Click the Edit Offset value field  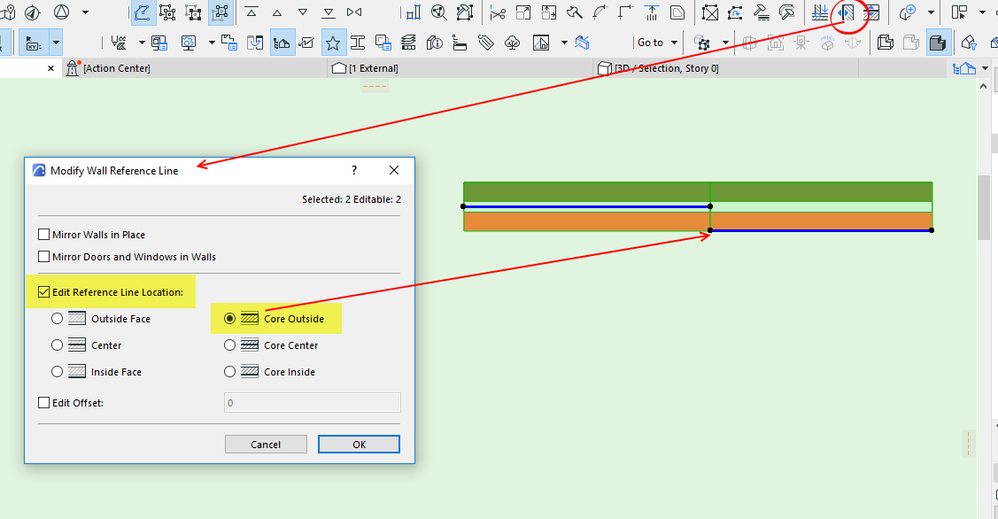pyautogui.click(x=312, y=402)
